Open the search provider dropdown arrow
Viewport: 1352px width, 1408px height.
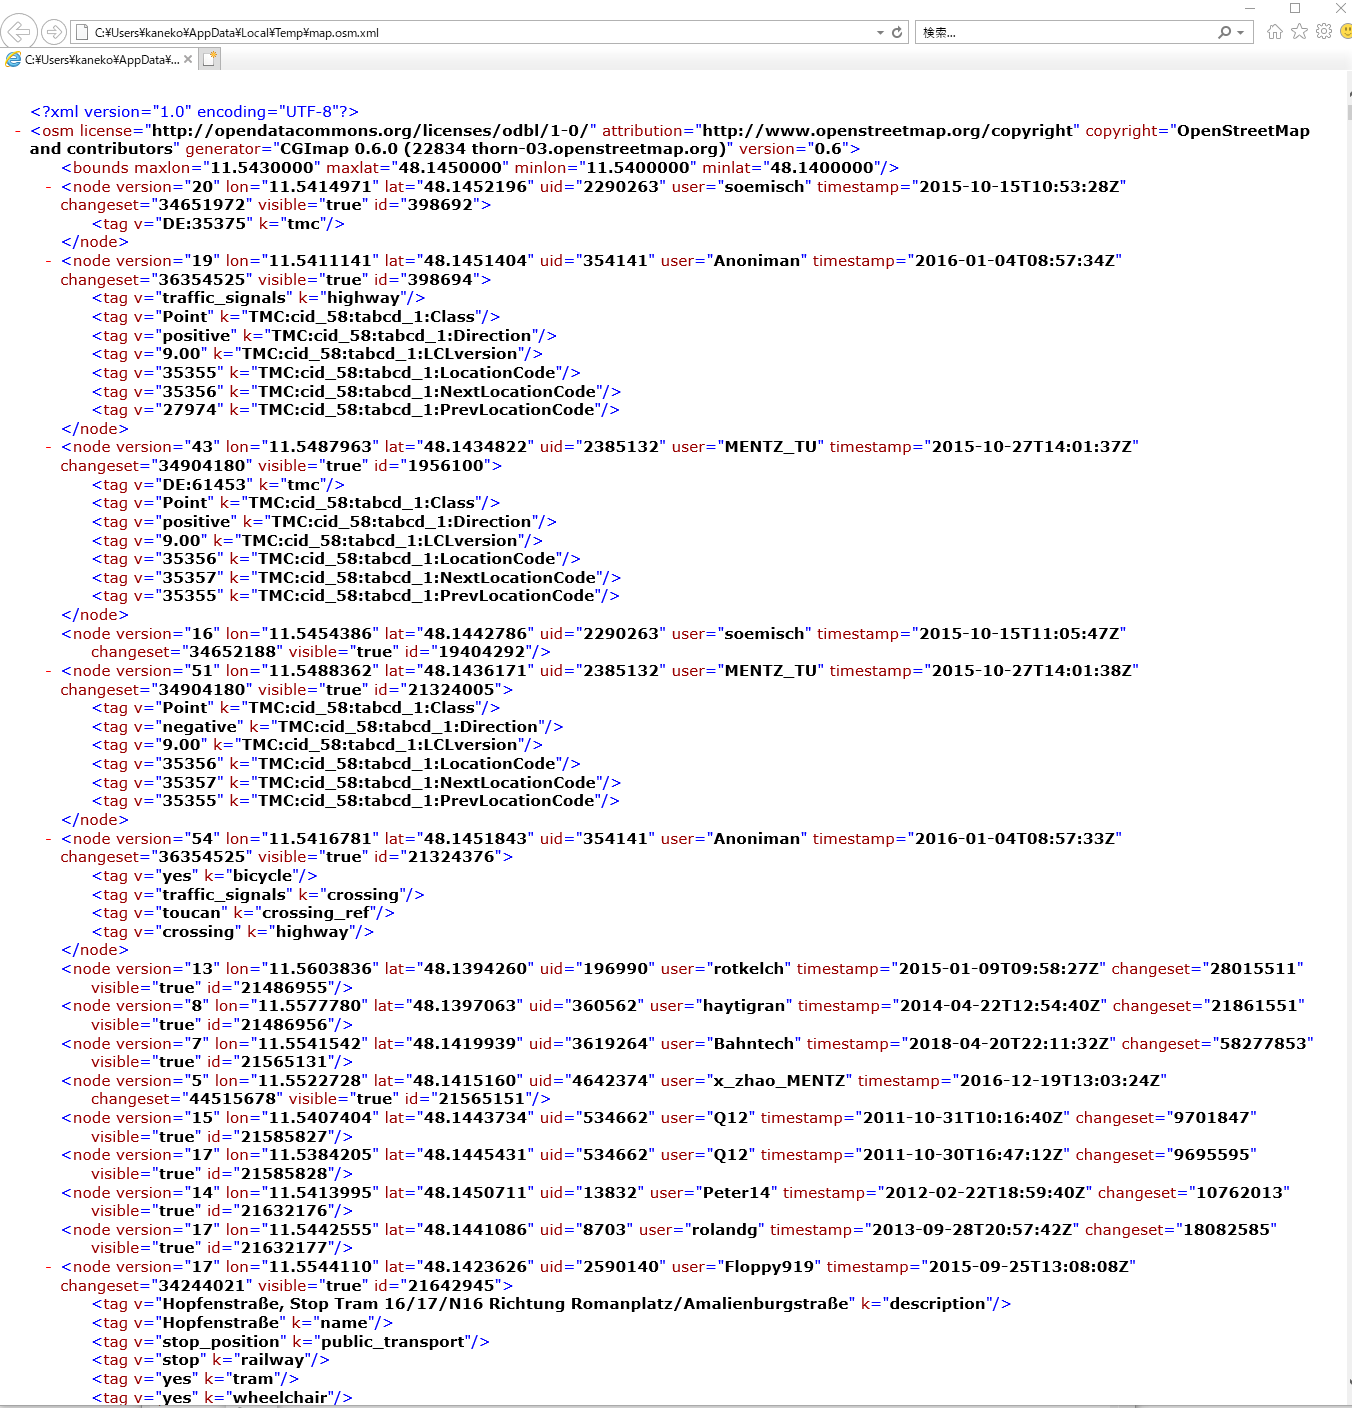(1241, 32)
